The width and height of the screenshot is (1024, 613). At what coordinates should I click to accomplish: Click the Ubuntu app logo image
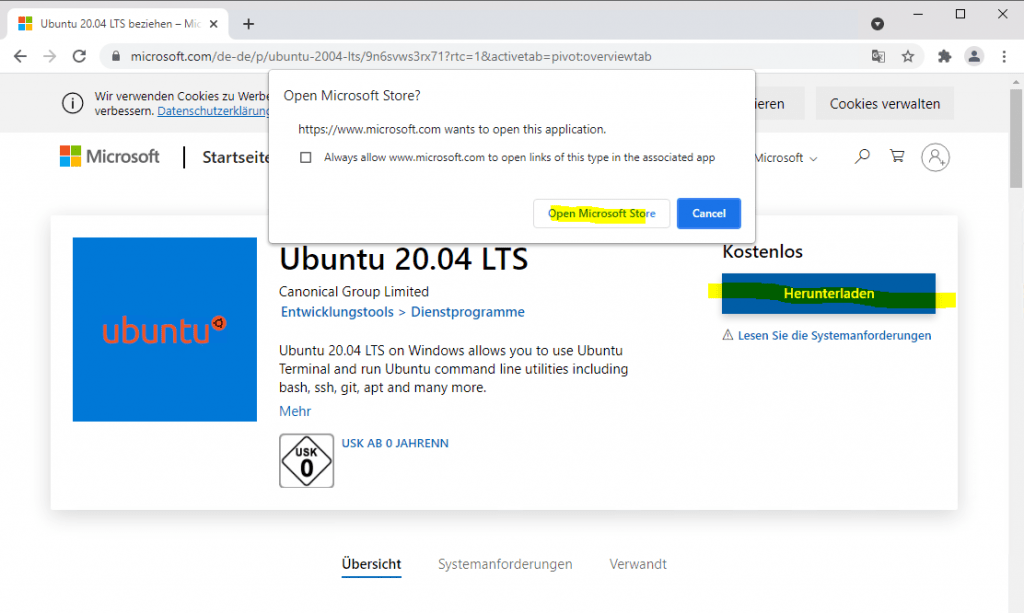[165, 329]
